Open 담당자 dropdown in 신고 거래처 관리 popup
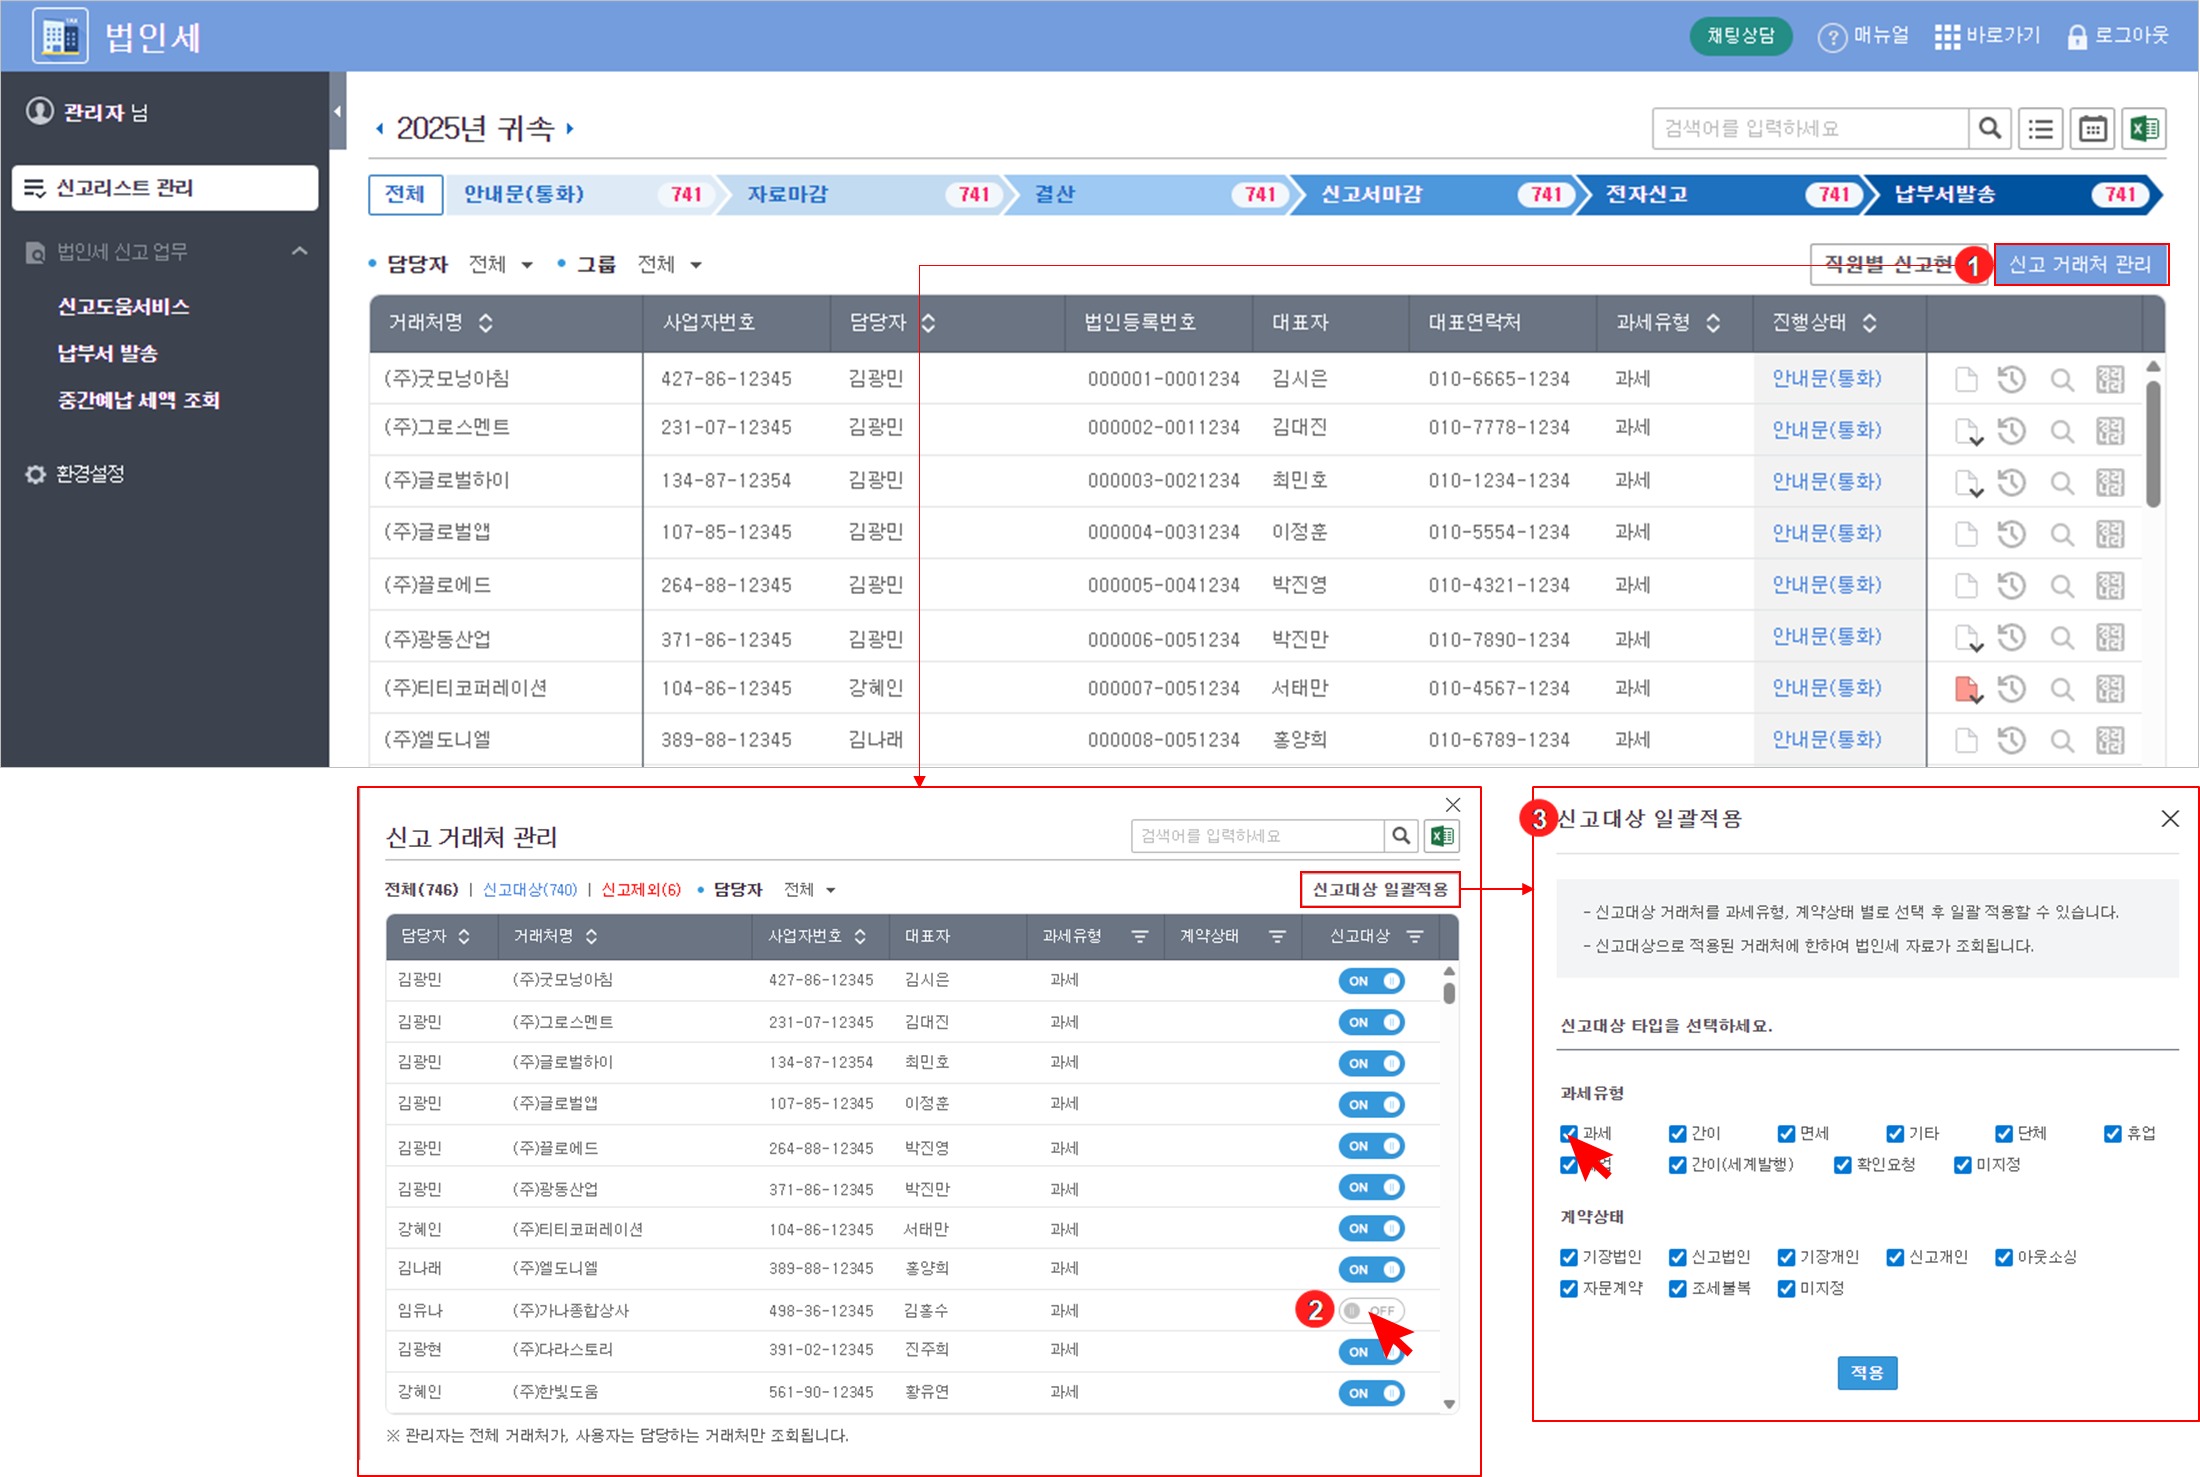The width and height of the screenshot is (2200, 1477). [809, 889]
